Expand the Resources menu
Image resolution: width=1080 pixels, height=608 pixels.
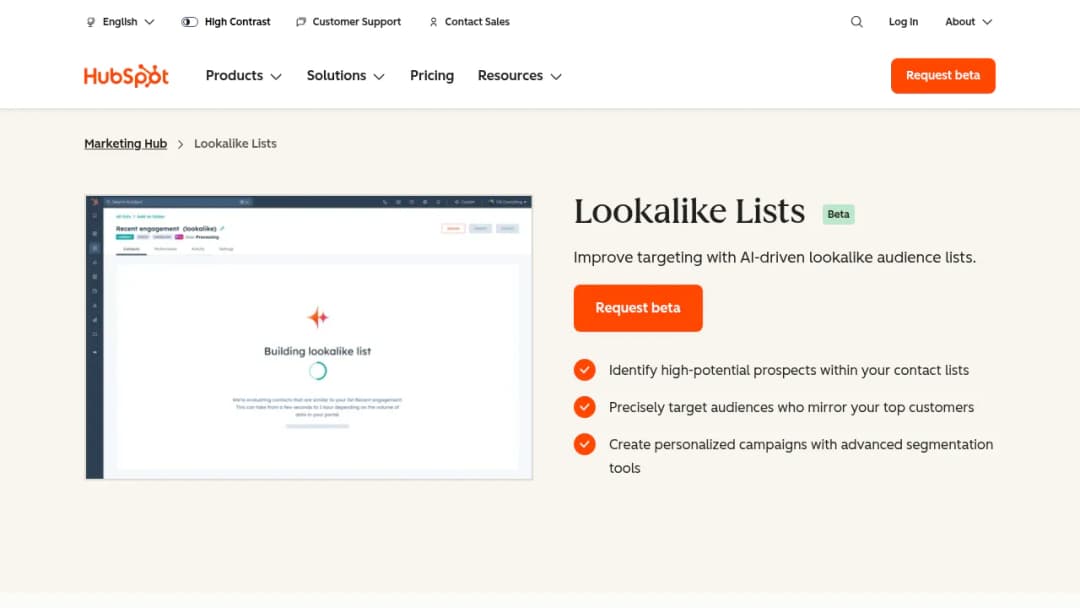(x=520, y=76)
